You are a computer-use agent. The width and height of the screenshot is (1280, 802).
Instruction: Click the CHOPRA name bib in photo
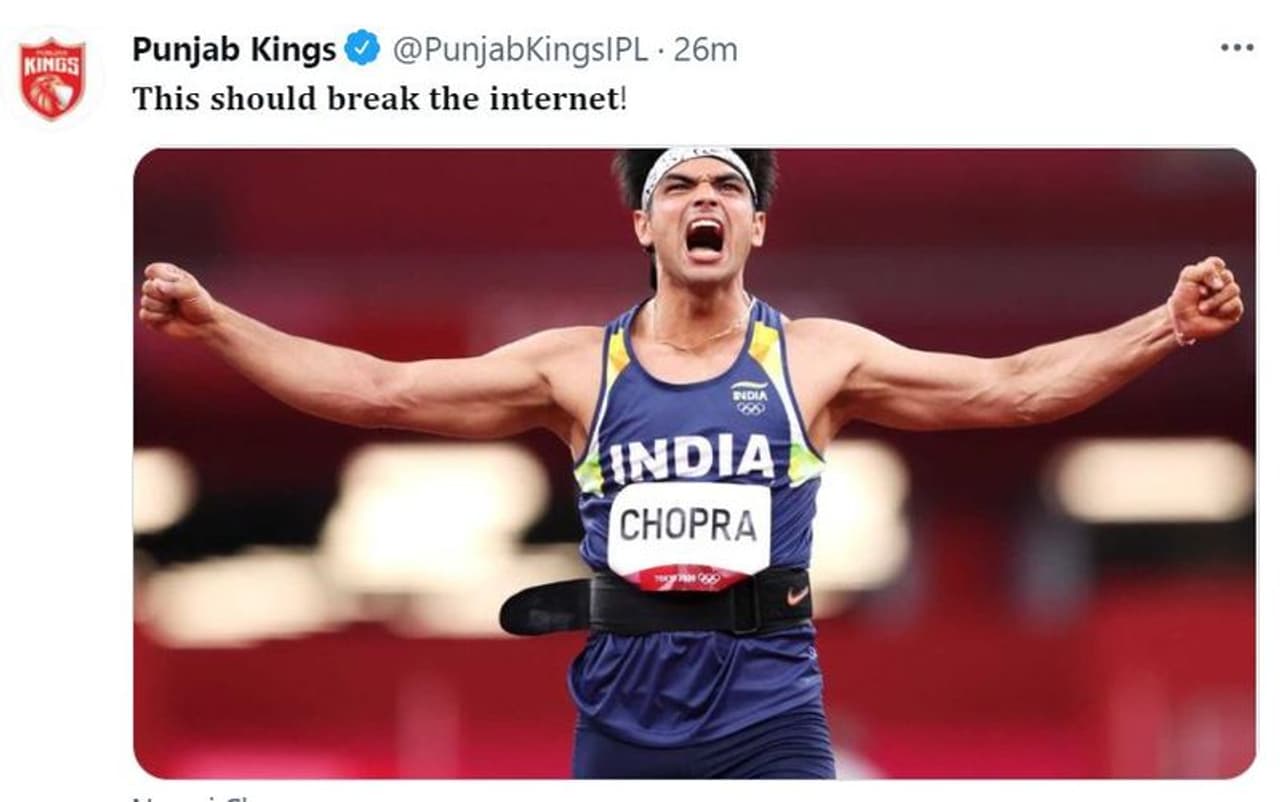pyautogui.click(x=688, y=525)
